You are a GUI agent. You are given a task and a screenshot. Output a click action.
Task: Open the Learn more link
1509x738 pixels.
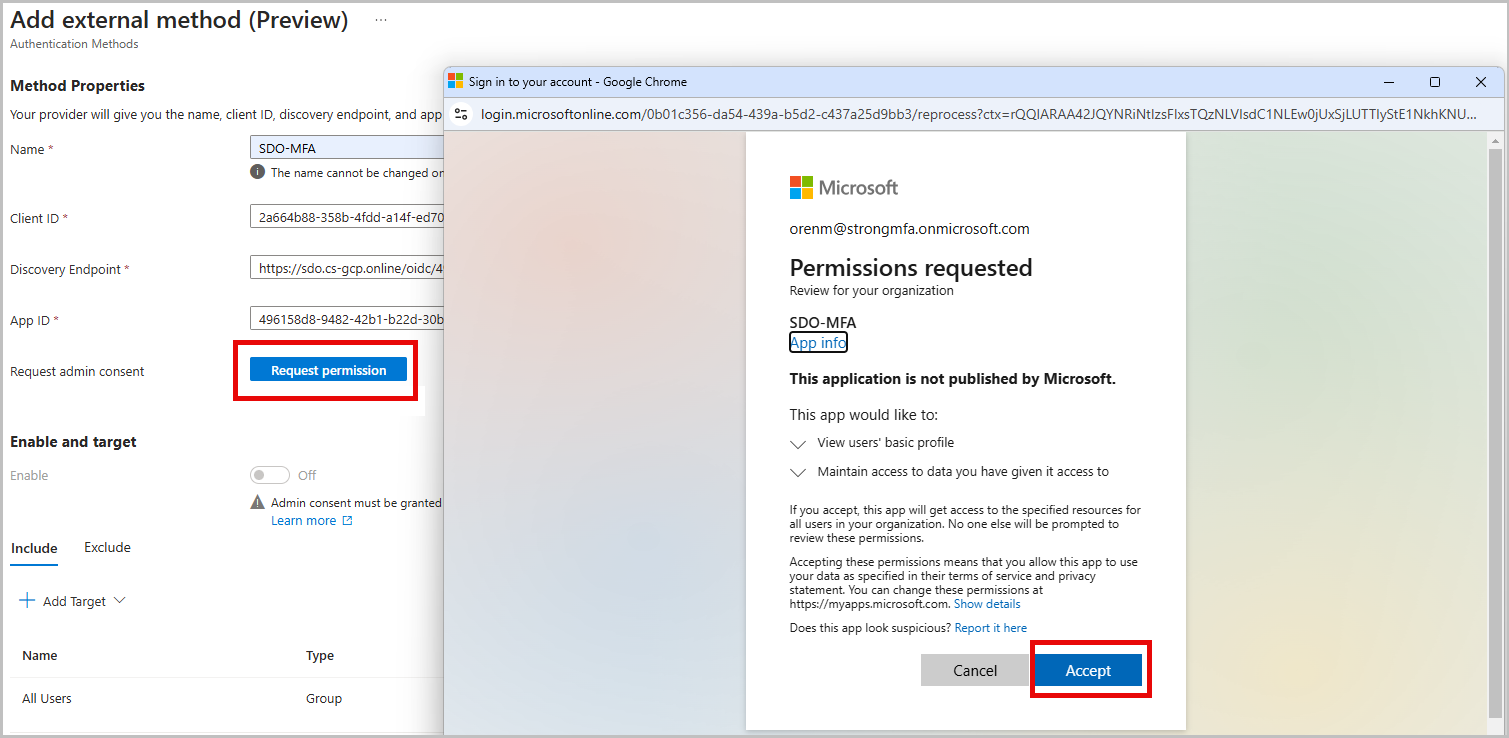(x=312, y=521)
